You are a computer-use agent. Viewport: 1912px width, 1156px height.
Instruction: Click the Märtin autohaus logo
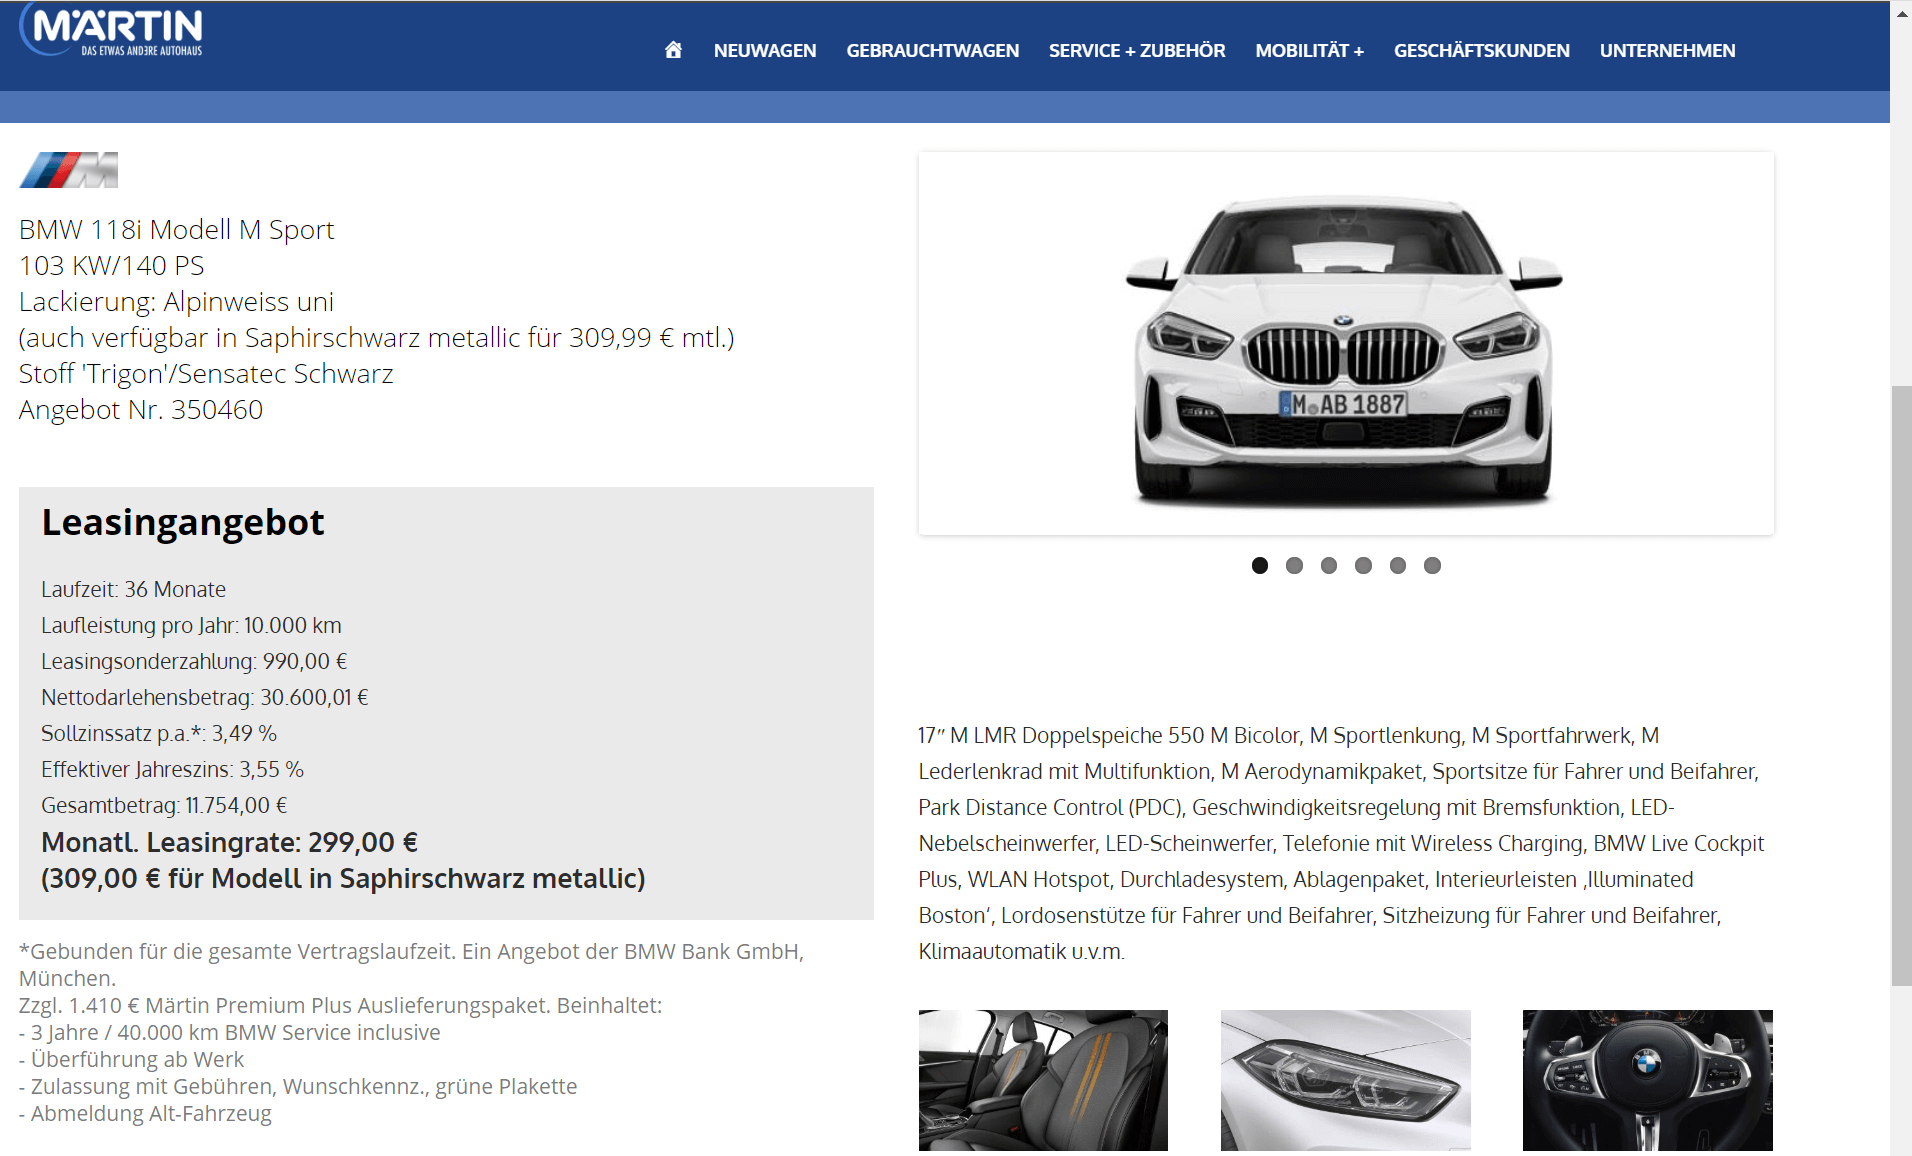click(x=111, y=30)
